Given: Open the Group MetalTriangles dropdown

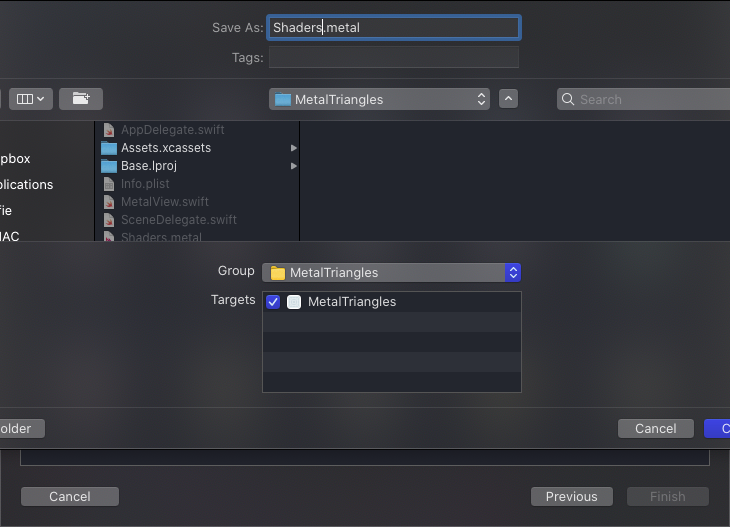Looking at the screenshot, I should (x=391, y=272).
